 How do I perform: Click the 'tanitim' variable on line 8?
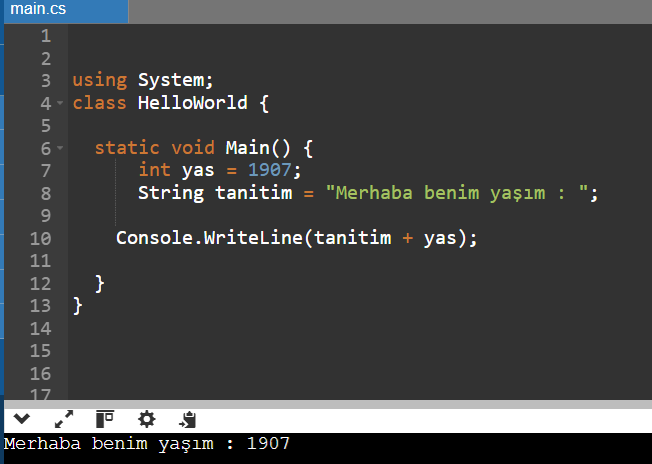[254, 193]
